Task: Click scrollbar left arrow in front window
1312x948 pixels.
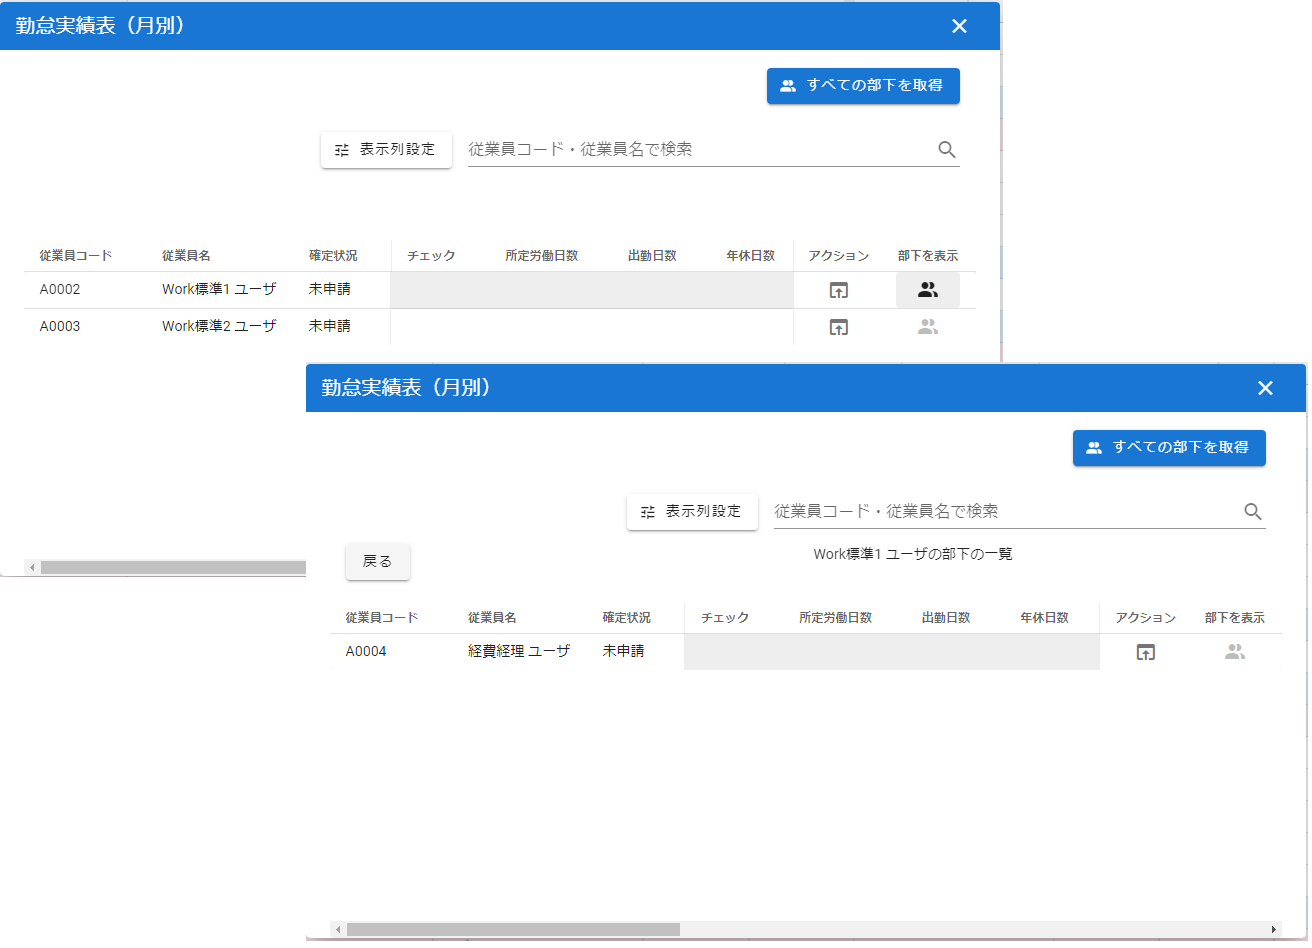Action: tap(338, 930)
